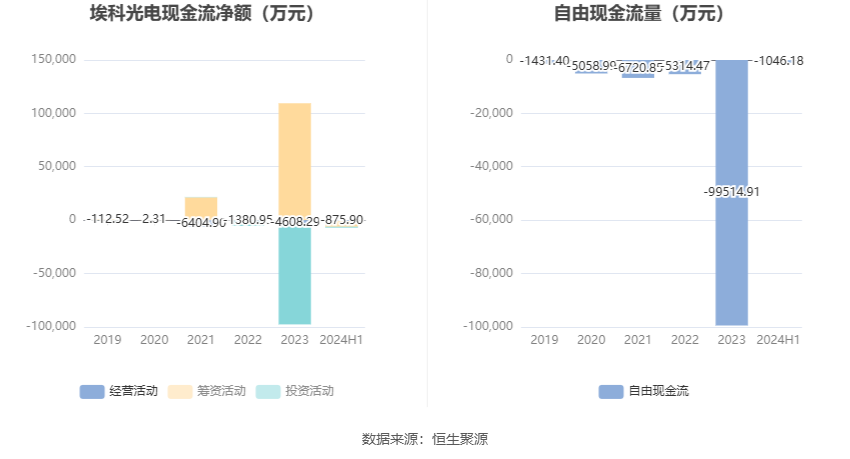Click the -5058.99 data label
Image resolution: width=850 pixels, height=459 pixels.
[591, 66]
